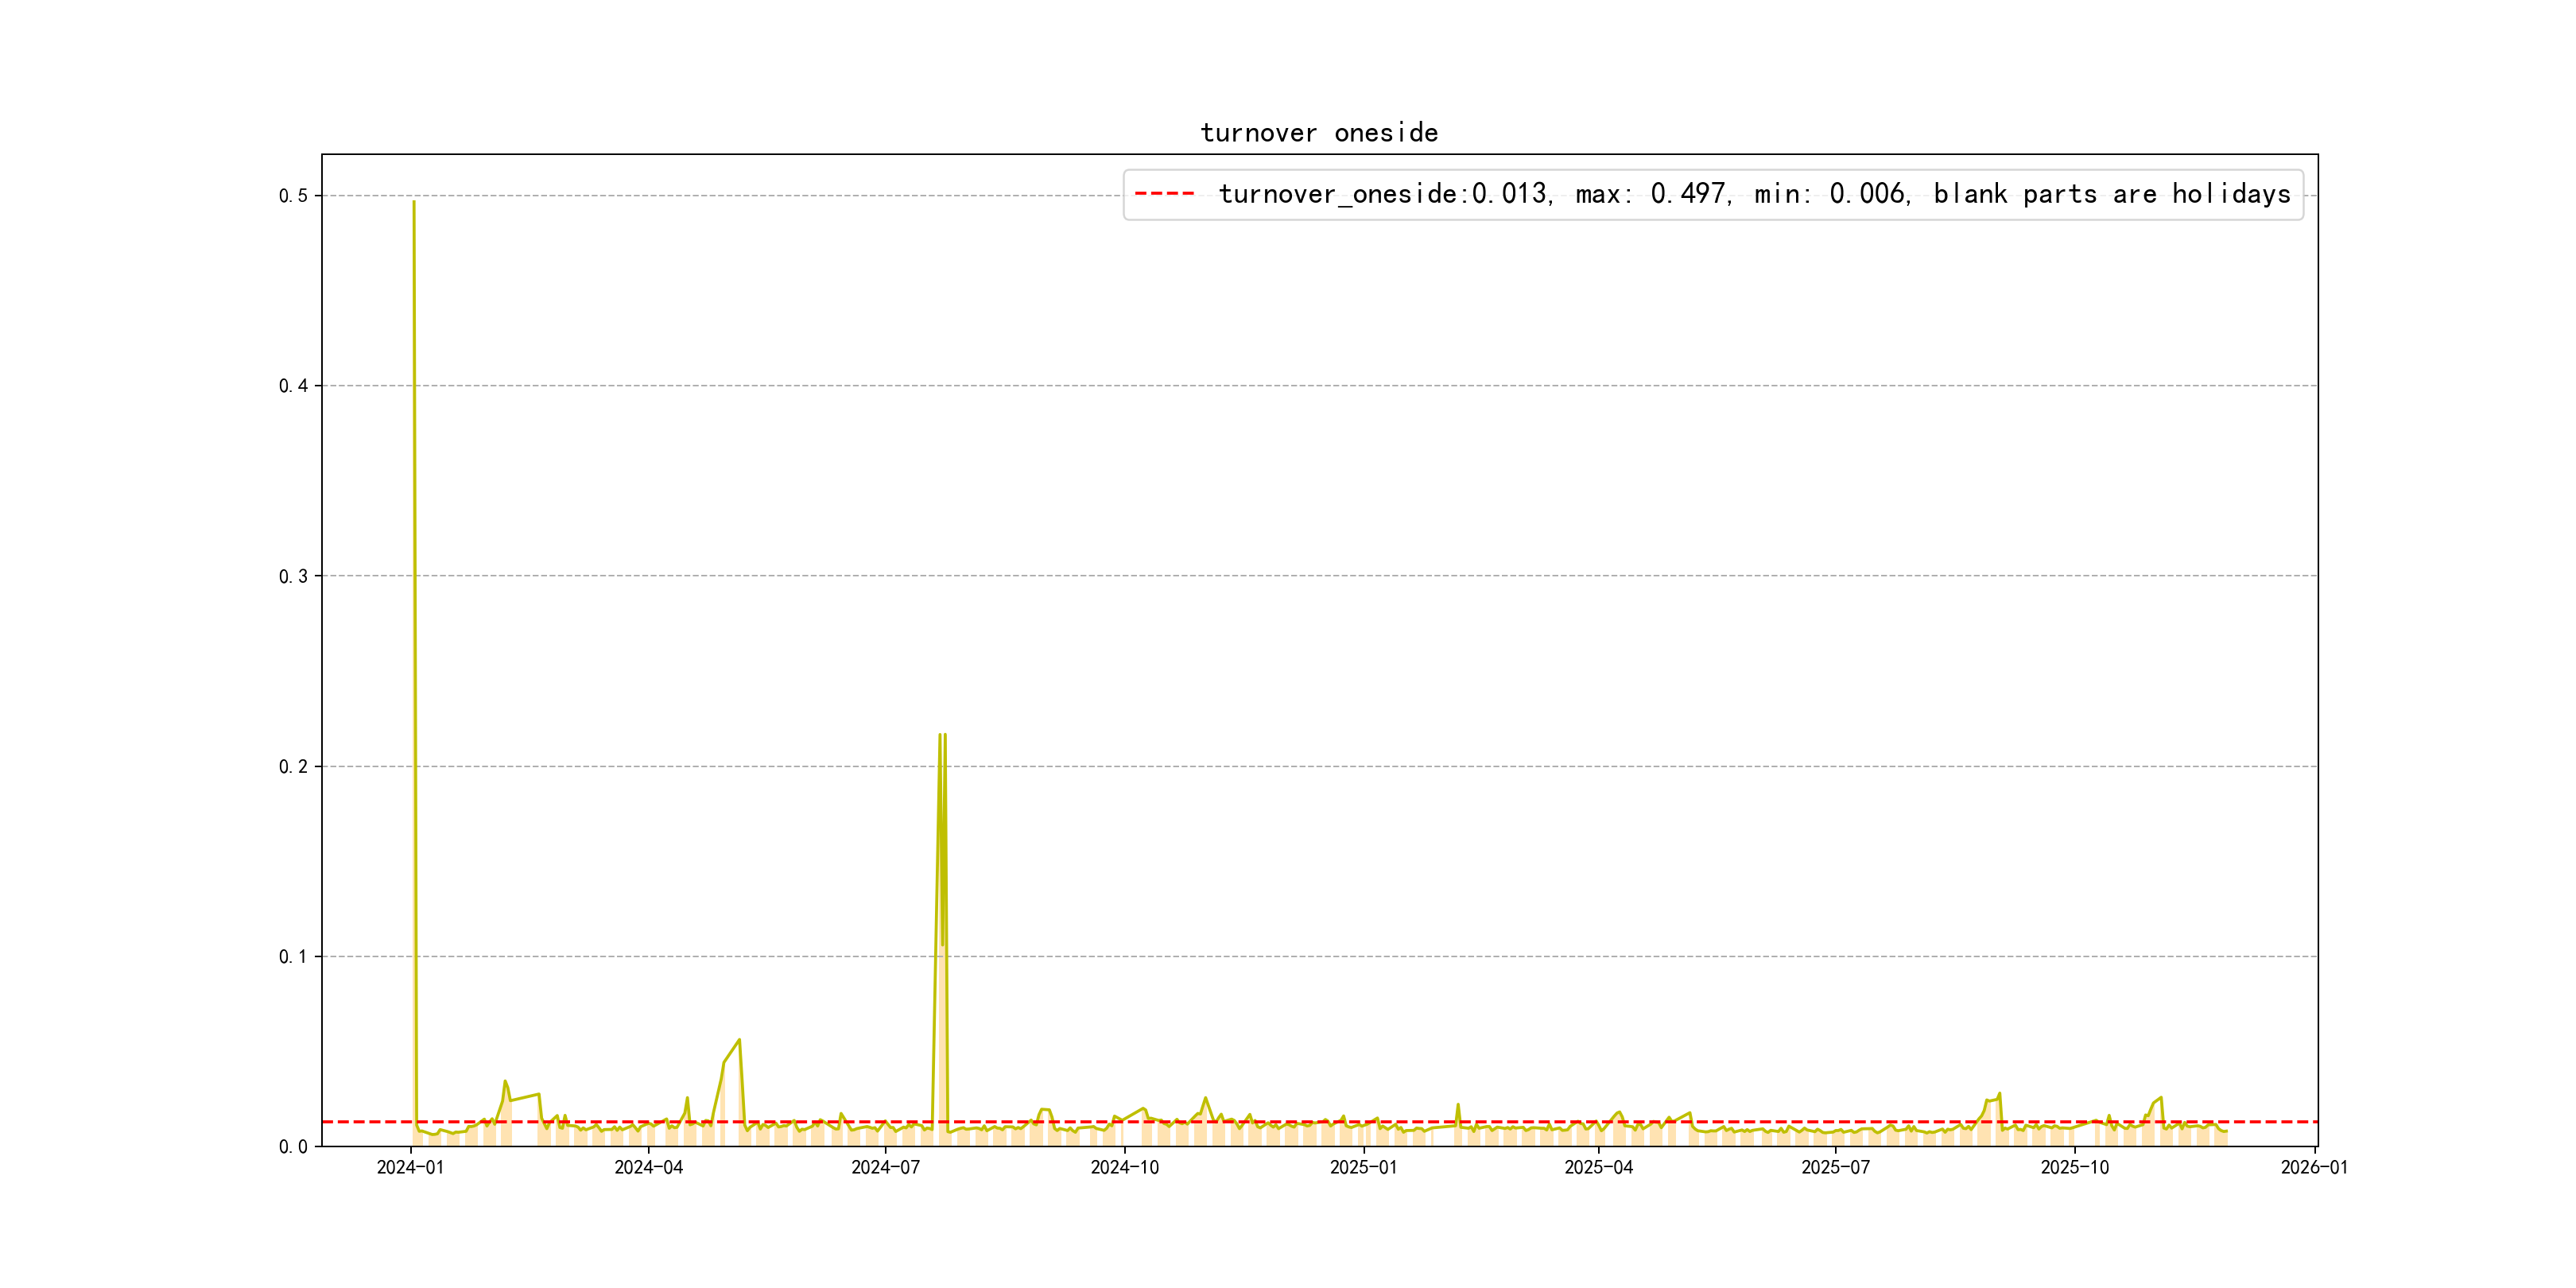Click the 0.1 y-axis tick label

(293, 957)
